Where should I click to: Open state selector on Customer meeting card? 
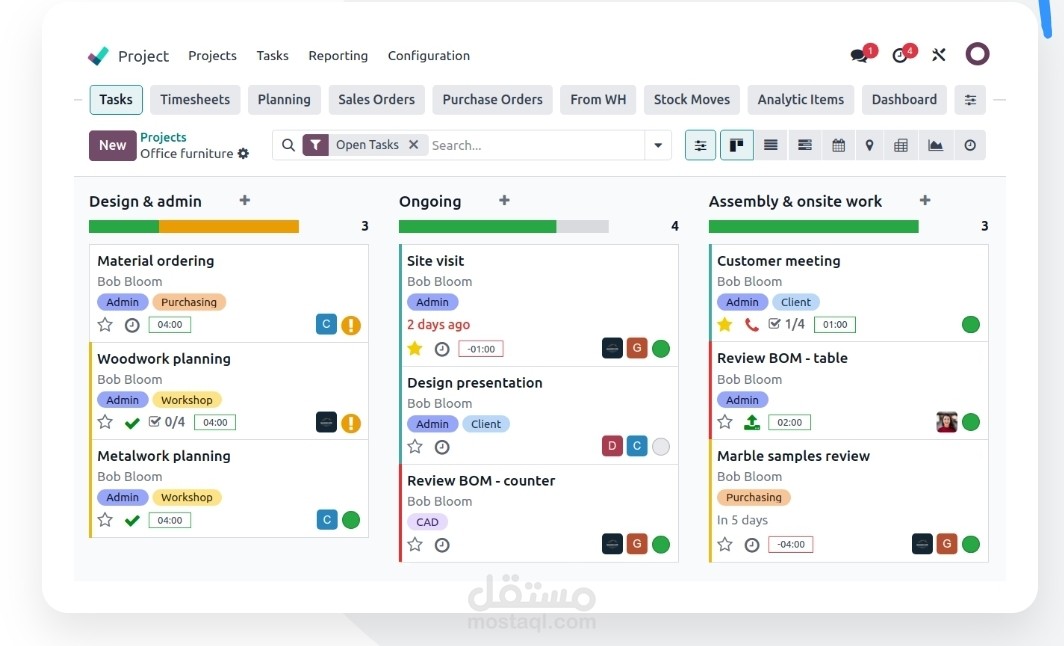(x=971, y=324)
